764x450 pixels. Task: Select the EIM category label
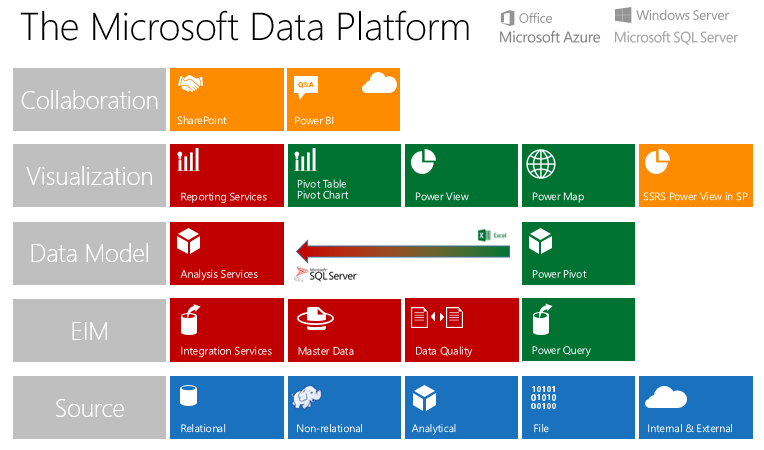90,330
